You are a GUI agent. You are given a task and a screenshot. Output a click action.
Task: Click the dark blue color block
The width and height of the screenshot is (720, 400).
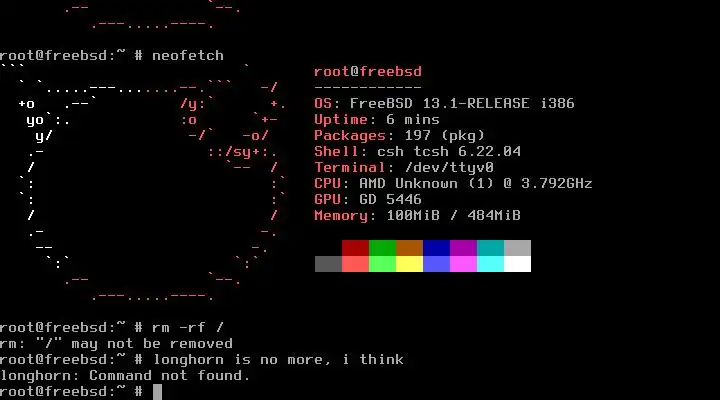click(436, 248)
